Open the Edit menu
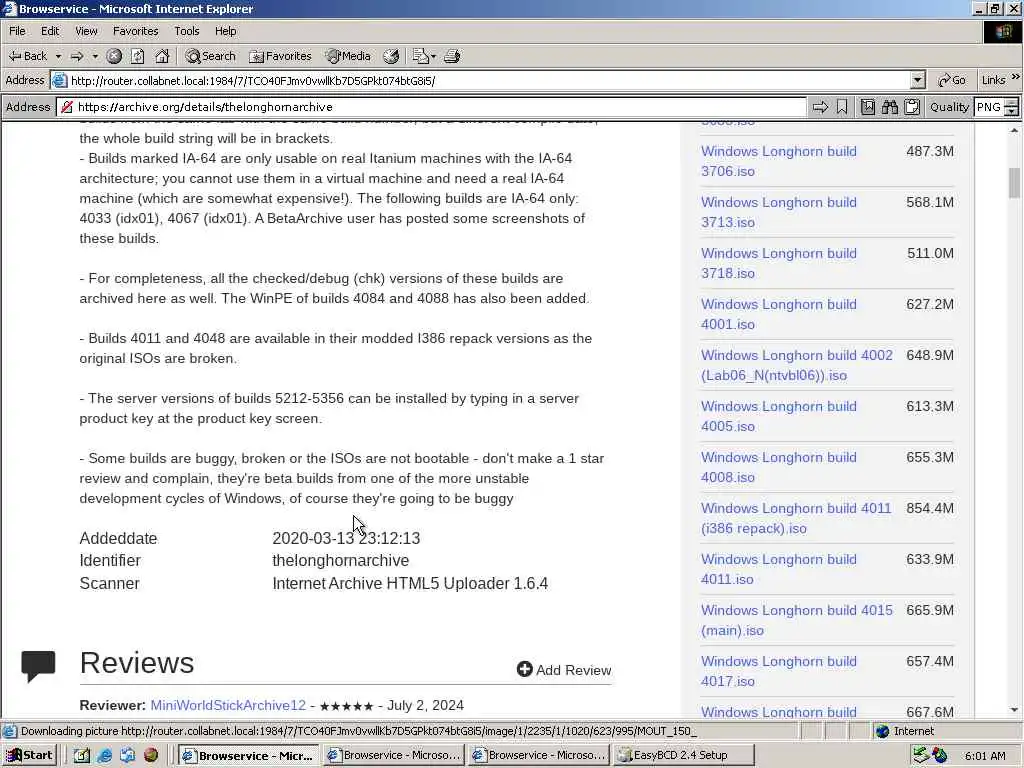The image size is (1024, 768). [50, 31]
